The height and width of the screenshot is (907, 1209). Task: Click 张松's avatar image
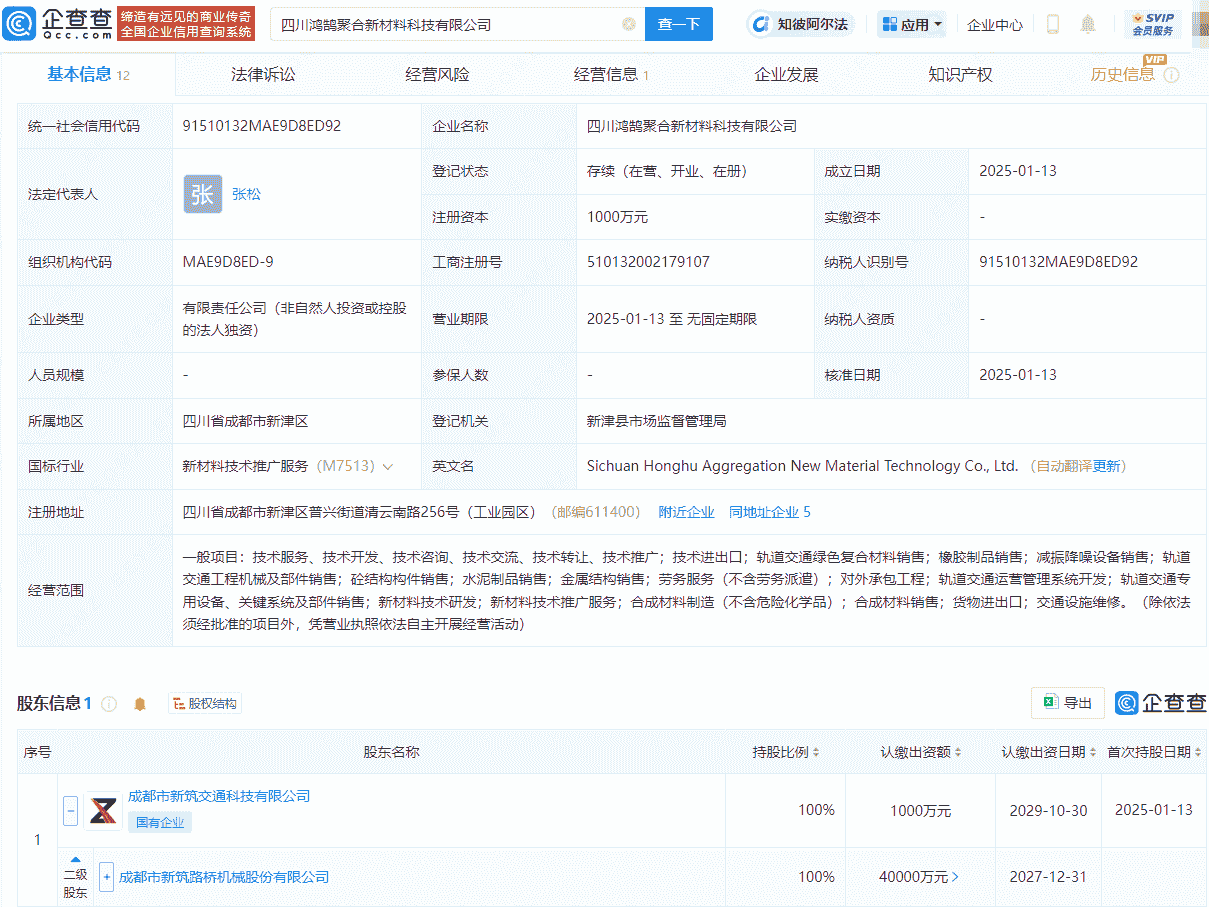point(203,194)
